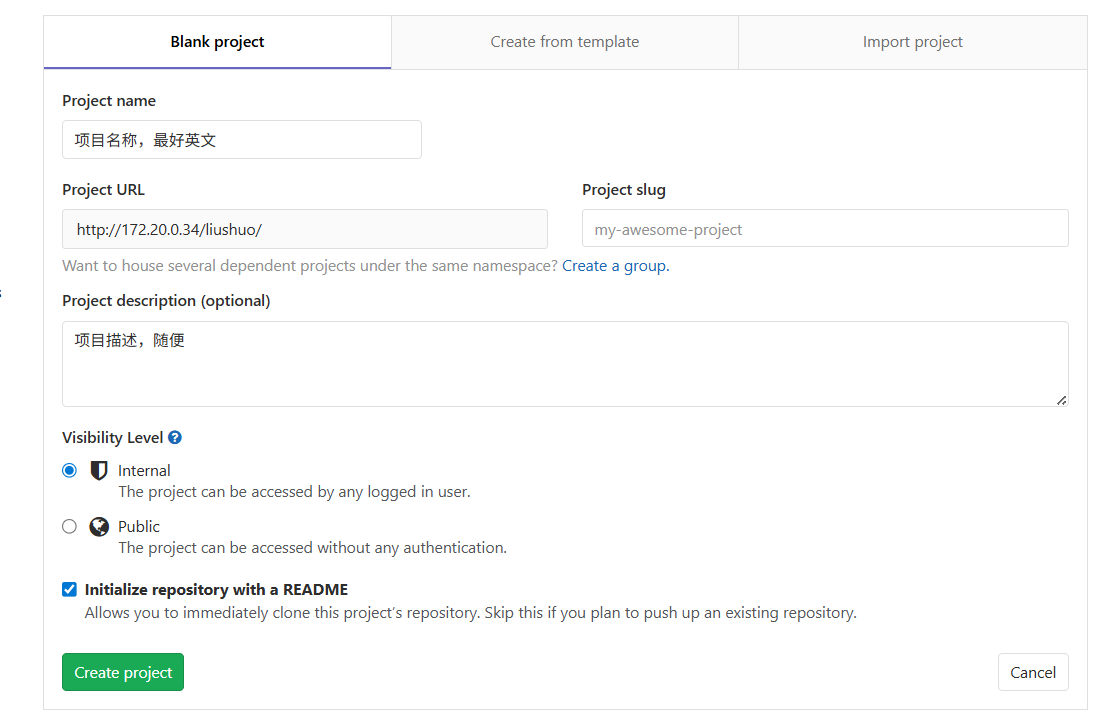1119x724 pixels.
Task: Click the Project URL namespace field
Action: [x=304, y=229]
